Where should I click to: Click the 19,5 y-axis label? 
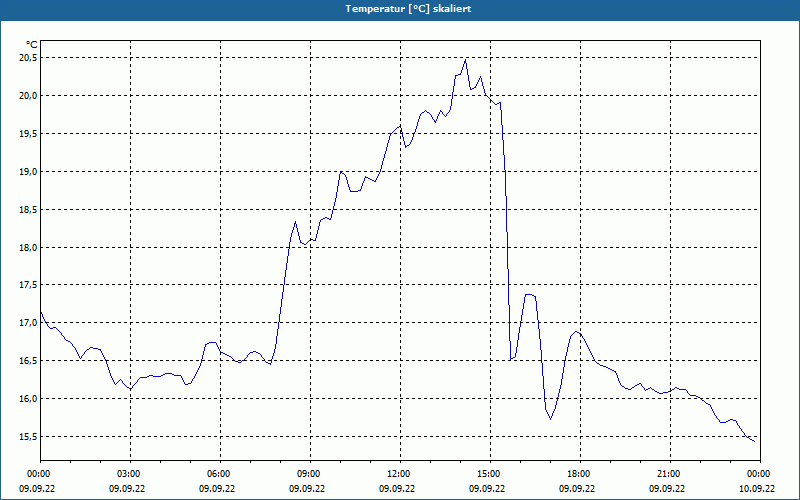click(28, 134)
